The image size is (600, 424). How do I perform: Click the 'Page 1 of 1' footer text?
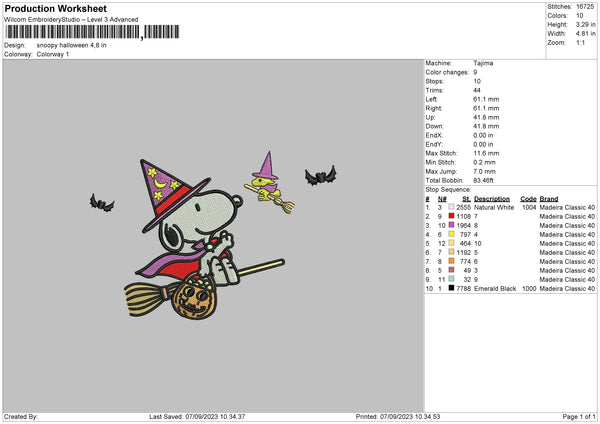tap(579, 416)
